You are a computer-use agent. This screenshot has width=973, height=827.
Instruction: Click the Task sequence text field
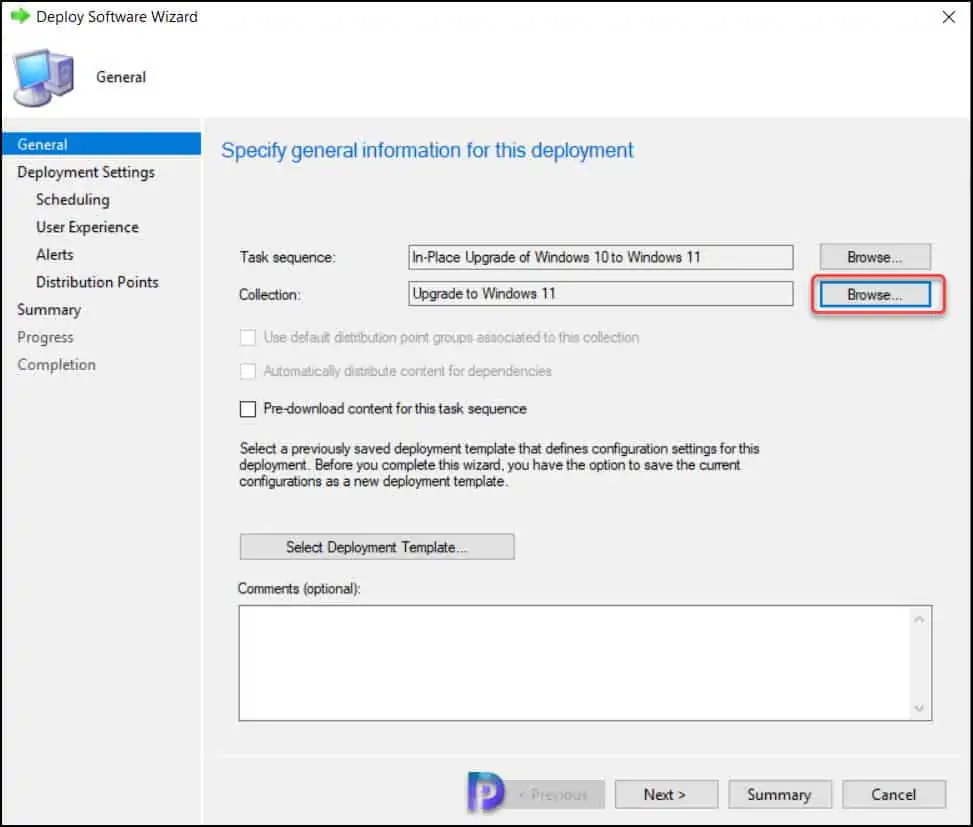[x=600, y=257]
